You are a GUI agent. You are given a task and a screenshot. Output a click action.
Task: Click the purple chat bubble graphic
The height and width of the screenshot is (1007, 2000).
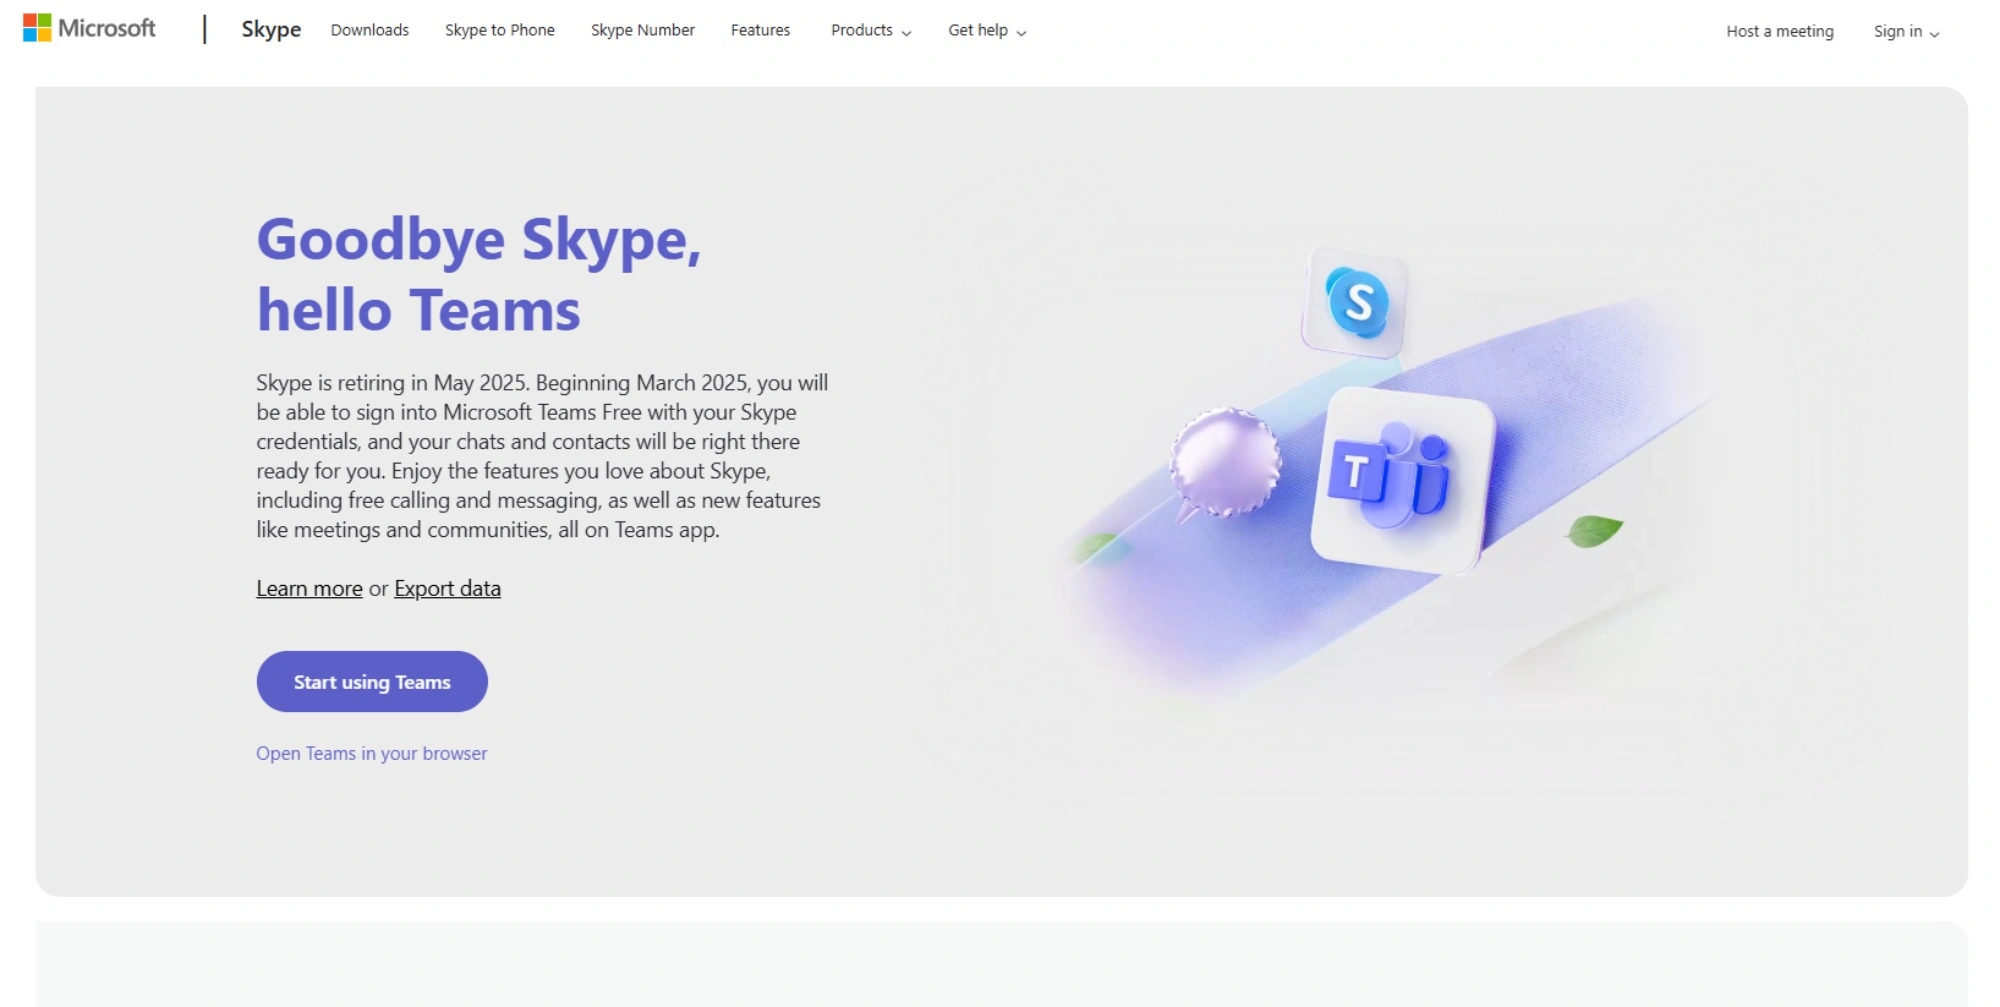click(x=1225, y=464)
